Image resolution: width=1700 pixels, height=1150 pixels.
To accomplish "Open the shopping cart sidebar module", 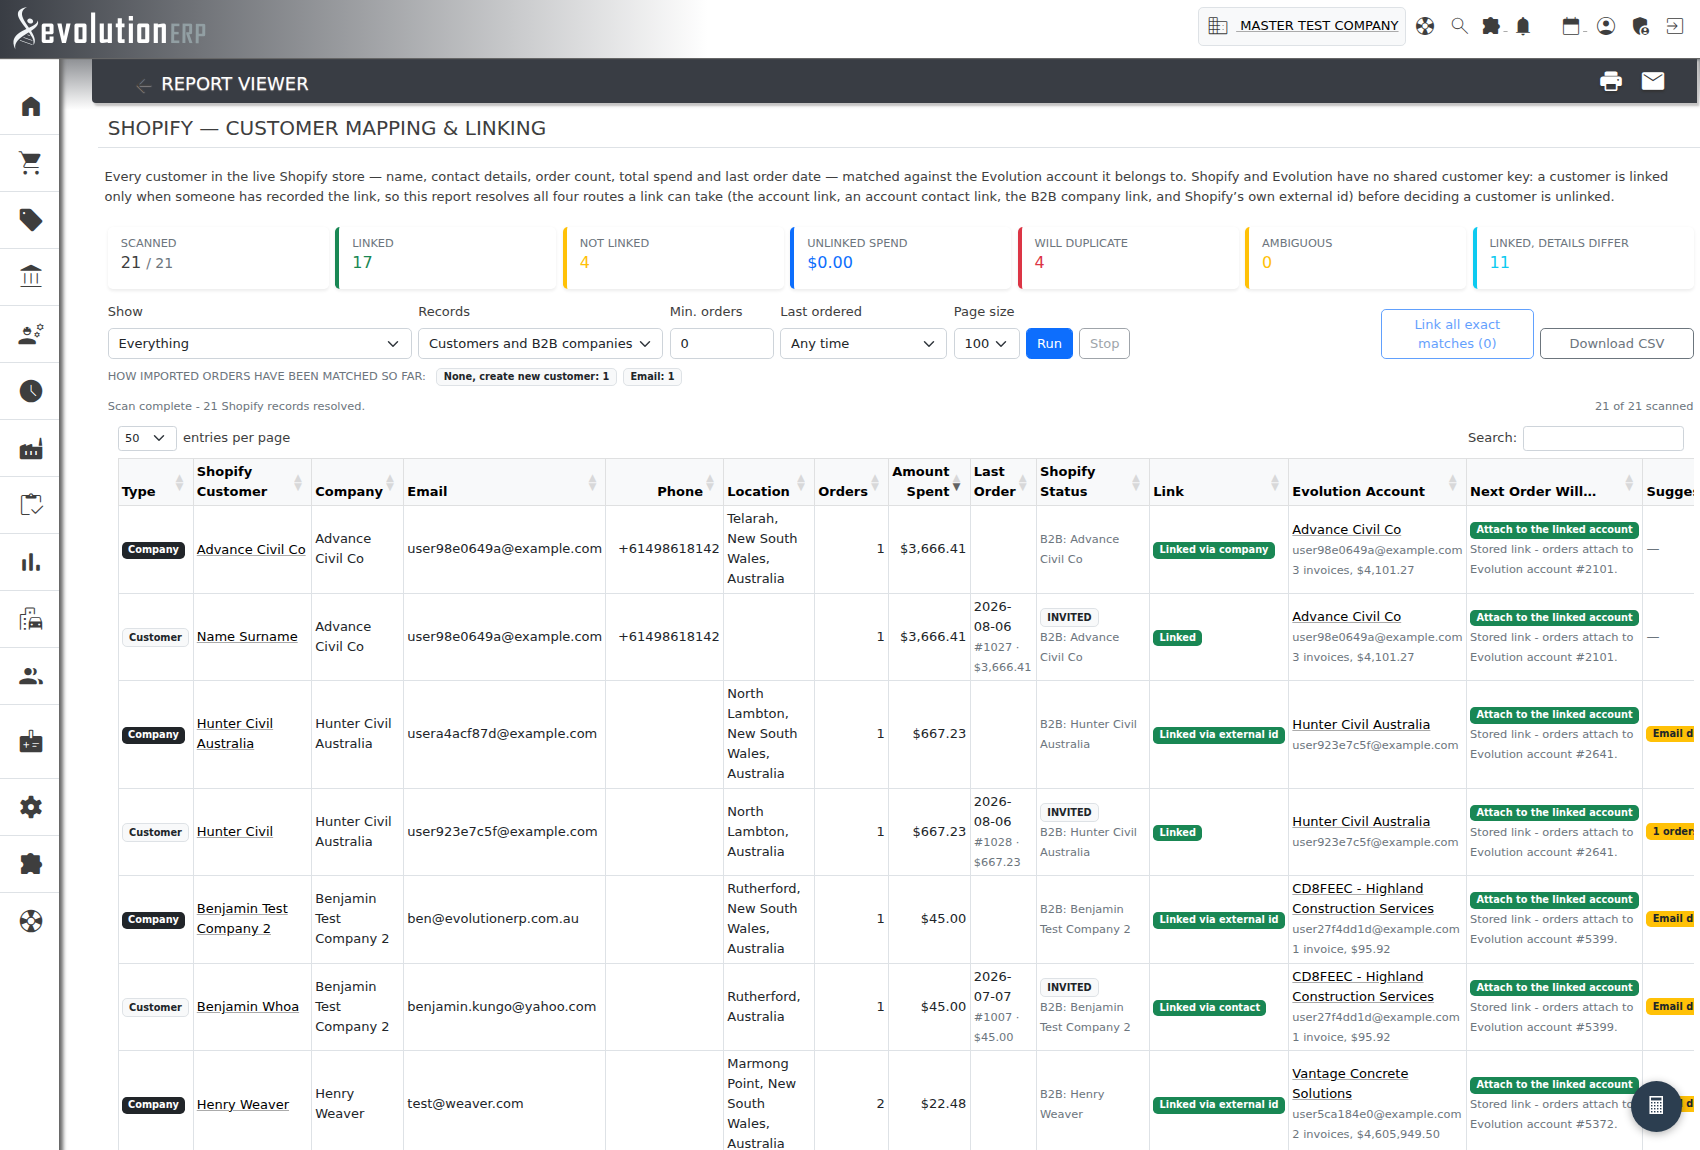I will (31, 163).
